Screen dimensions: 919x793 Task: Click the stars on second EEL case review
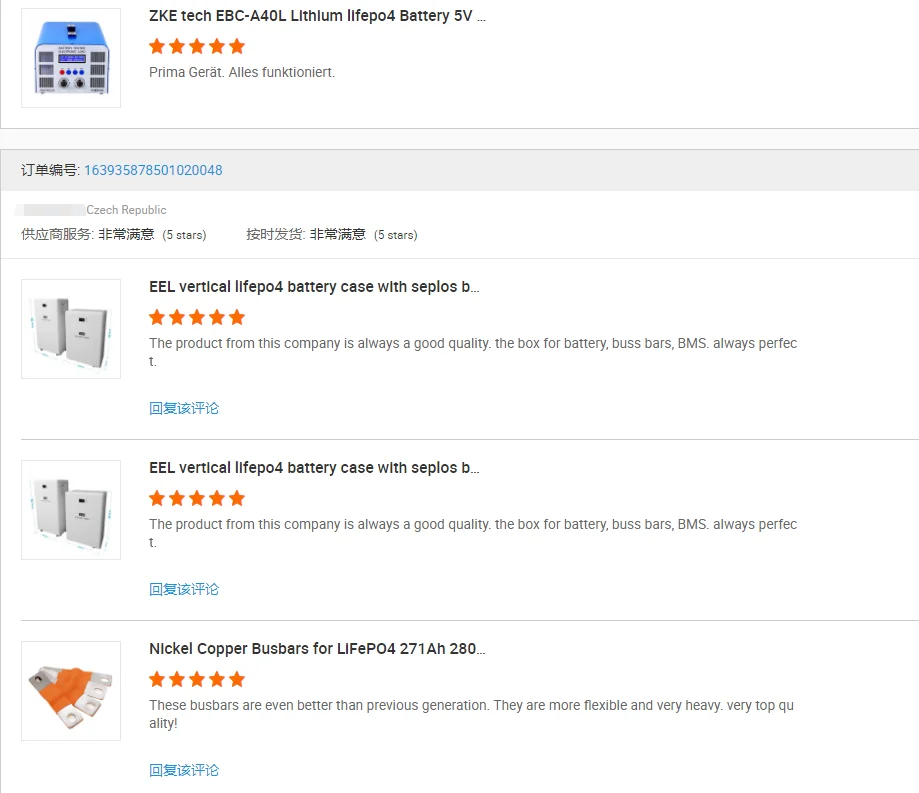click(x=196, y=498)
